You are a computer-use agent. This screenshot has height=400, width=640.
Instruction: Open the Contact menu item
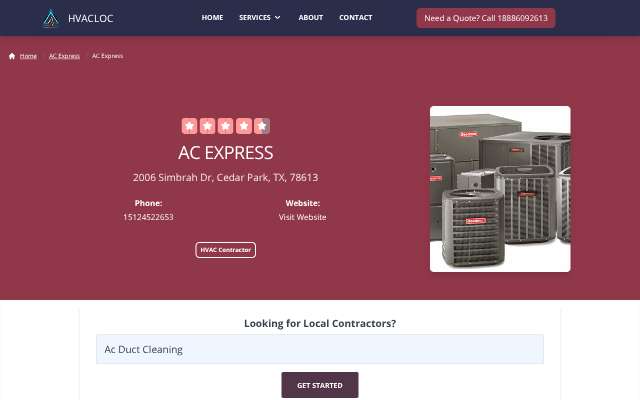(356, 18)
